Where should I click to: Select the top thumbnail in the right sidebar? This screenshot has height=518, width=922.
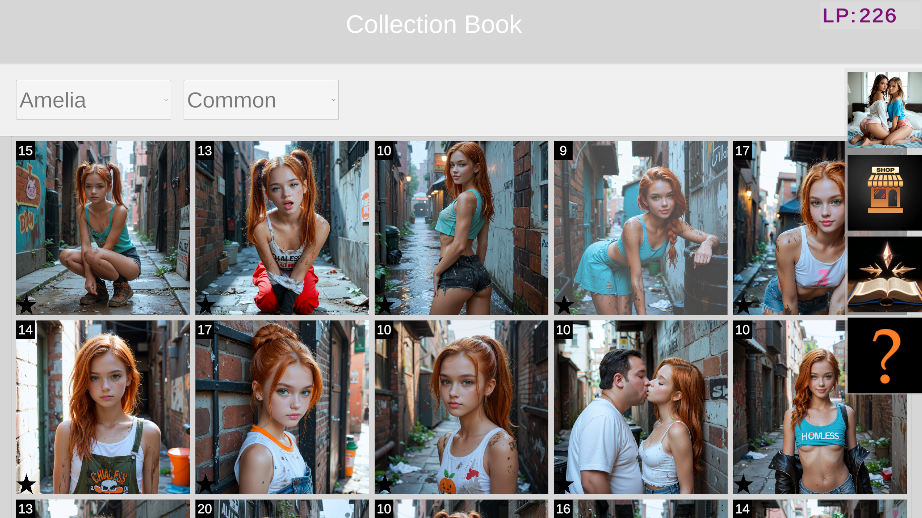point(884,109)
